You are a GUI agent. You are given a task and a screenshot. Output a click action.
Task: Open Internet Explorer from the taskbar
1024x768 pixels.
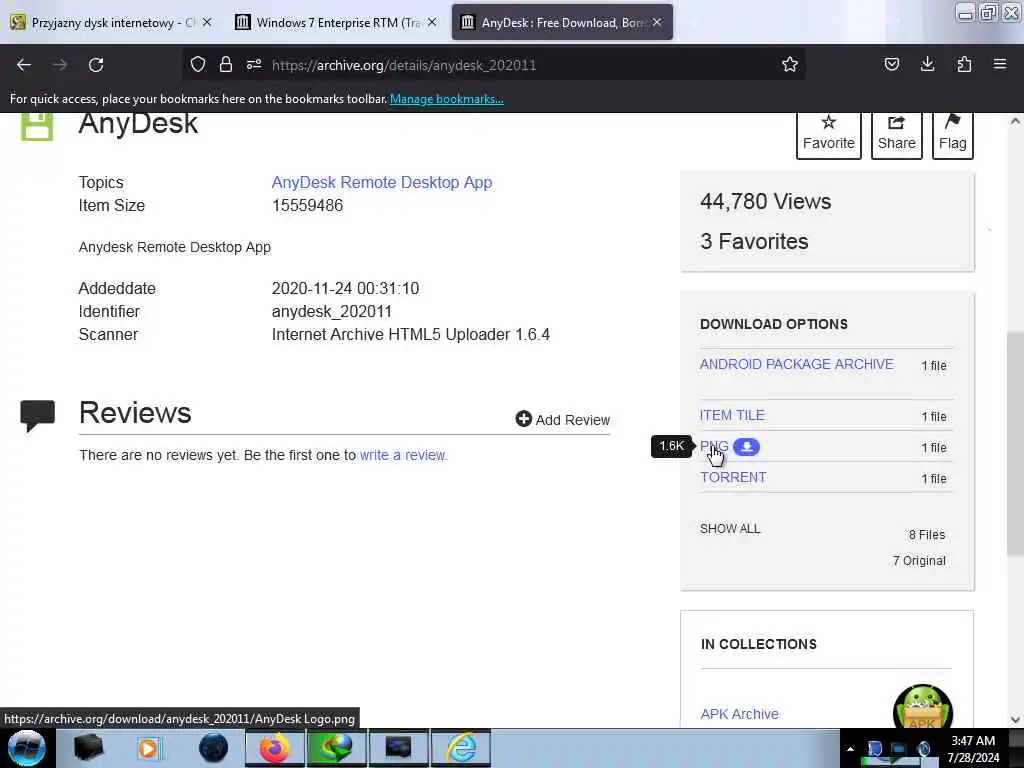(462, 748)
